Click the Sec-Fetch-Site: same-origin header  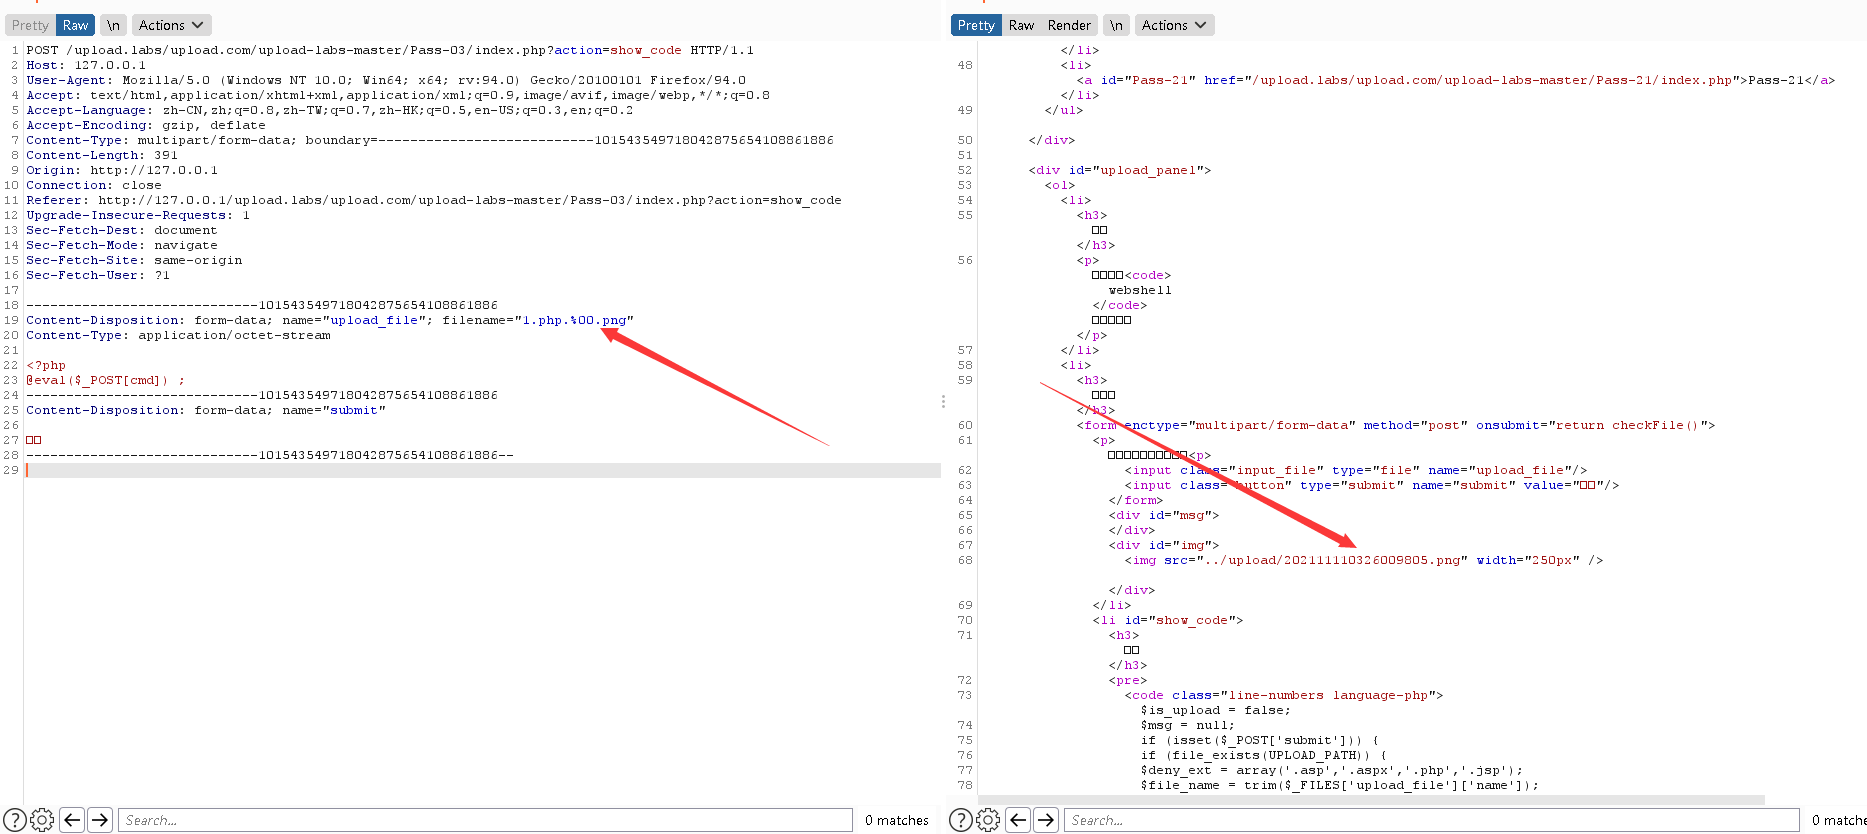134,260
